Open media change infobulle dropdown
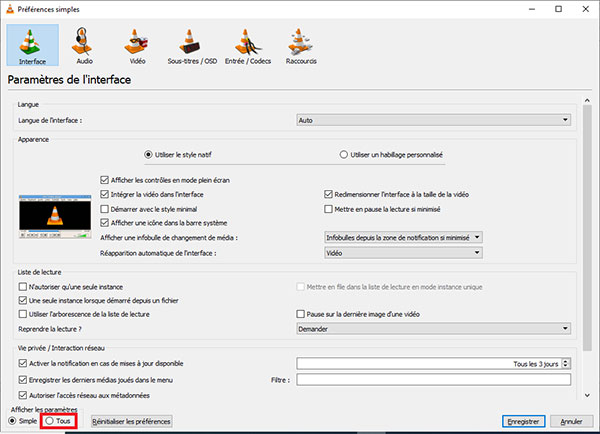This screenshot has height=434, width=600. pos(403,237)
